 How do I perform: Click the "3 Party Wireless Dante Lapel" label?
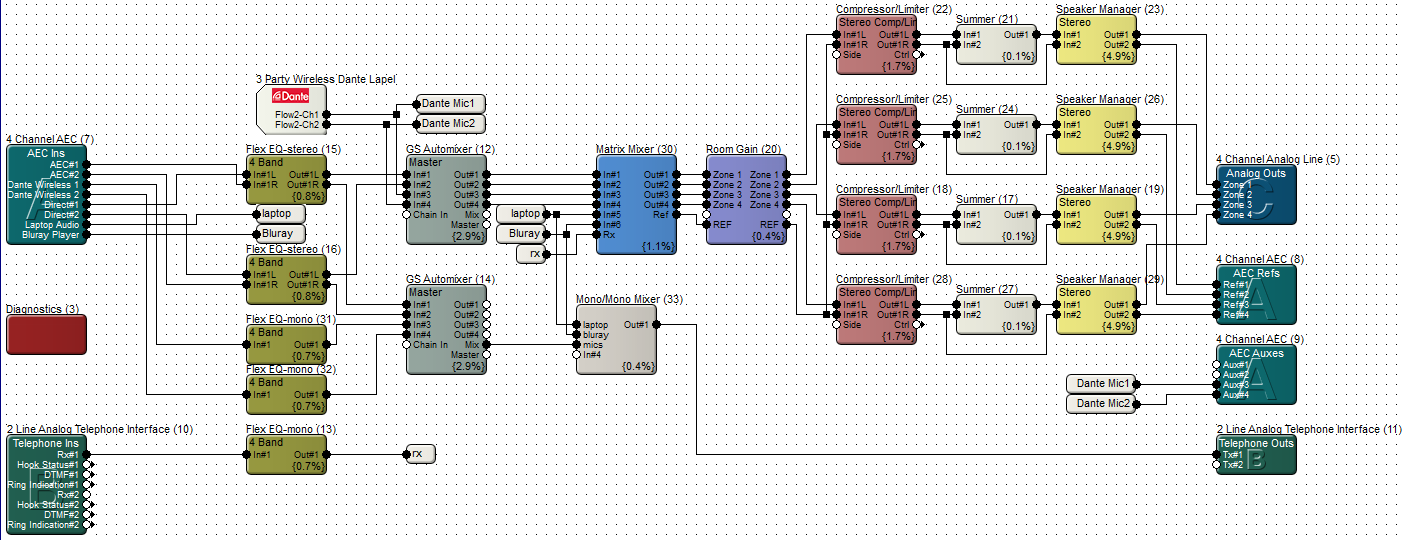tap(326, 79)
